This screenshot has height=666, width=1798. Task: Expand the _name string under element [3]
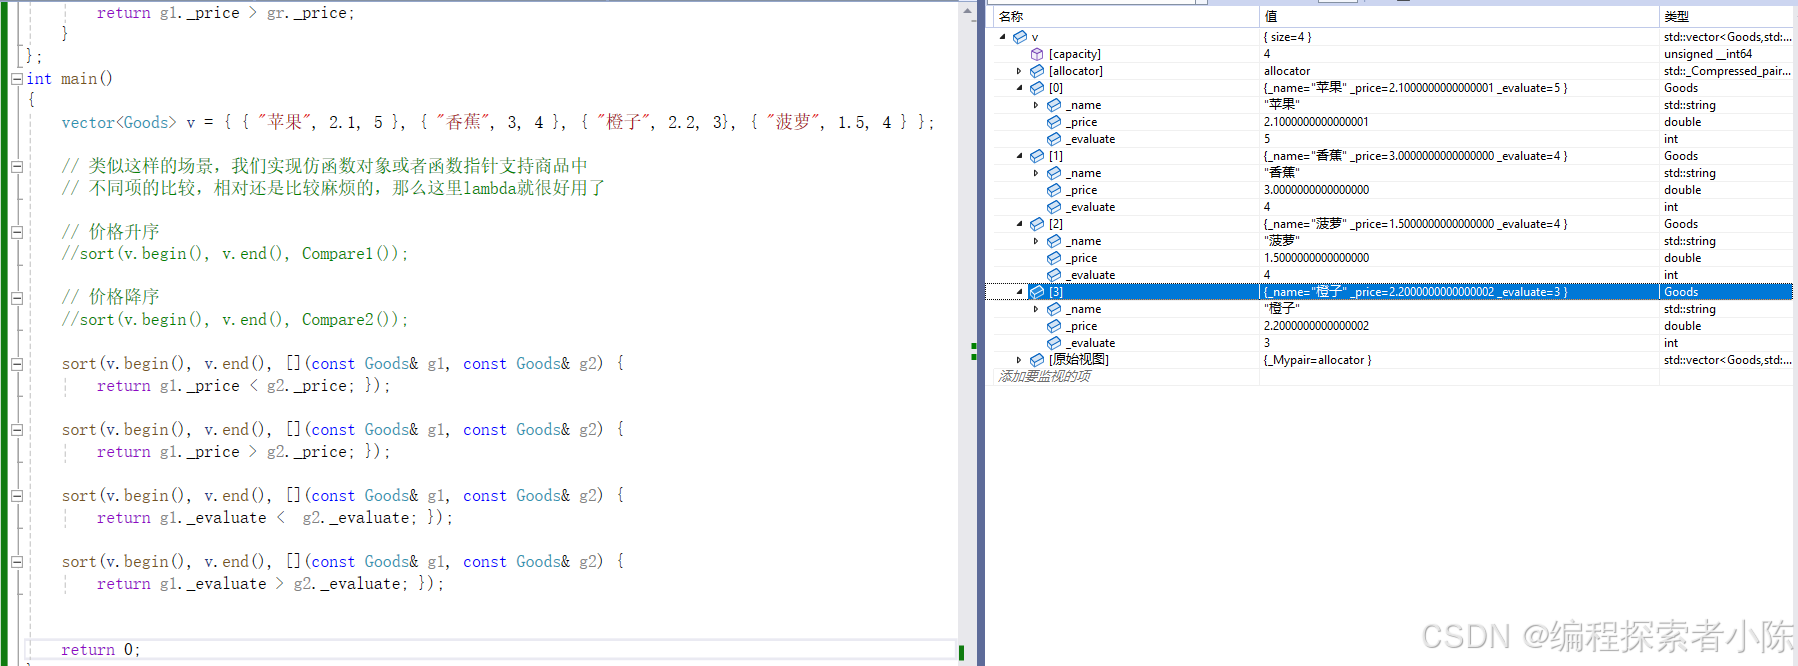1036,309
